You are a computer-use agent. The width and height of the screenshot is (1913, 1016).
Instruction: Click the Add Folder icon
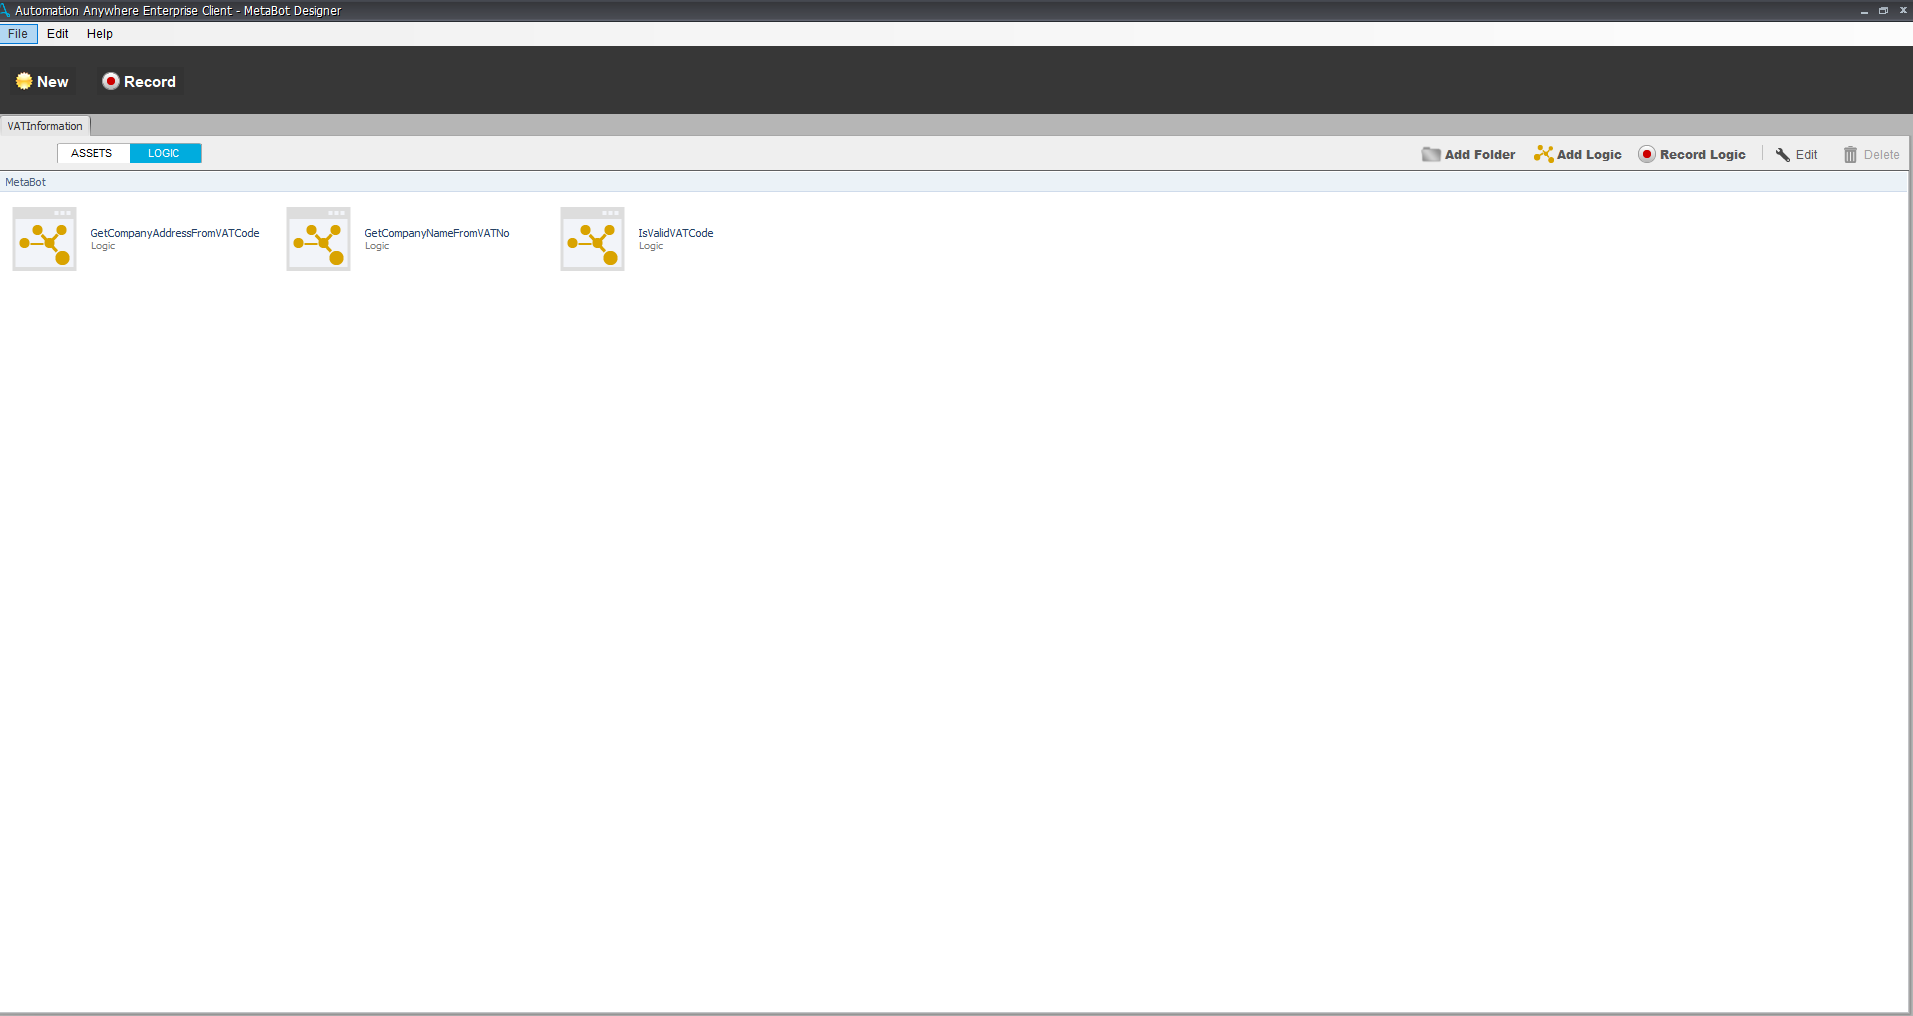(x=1431, y=154)
